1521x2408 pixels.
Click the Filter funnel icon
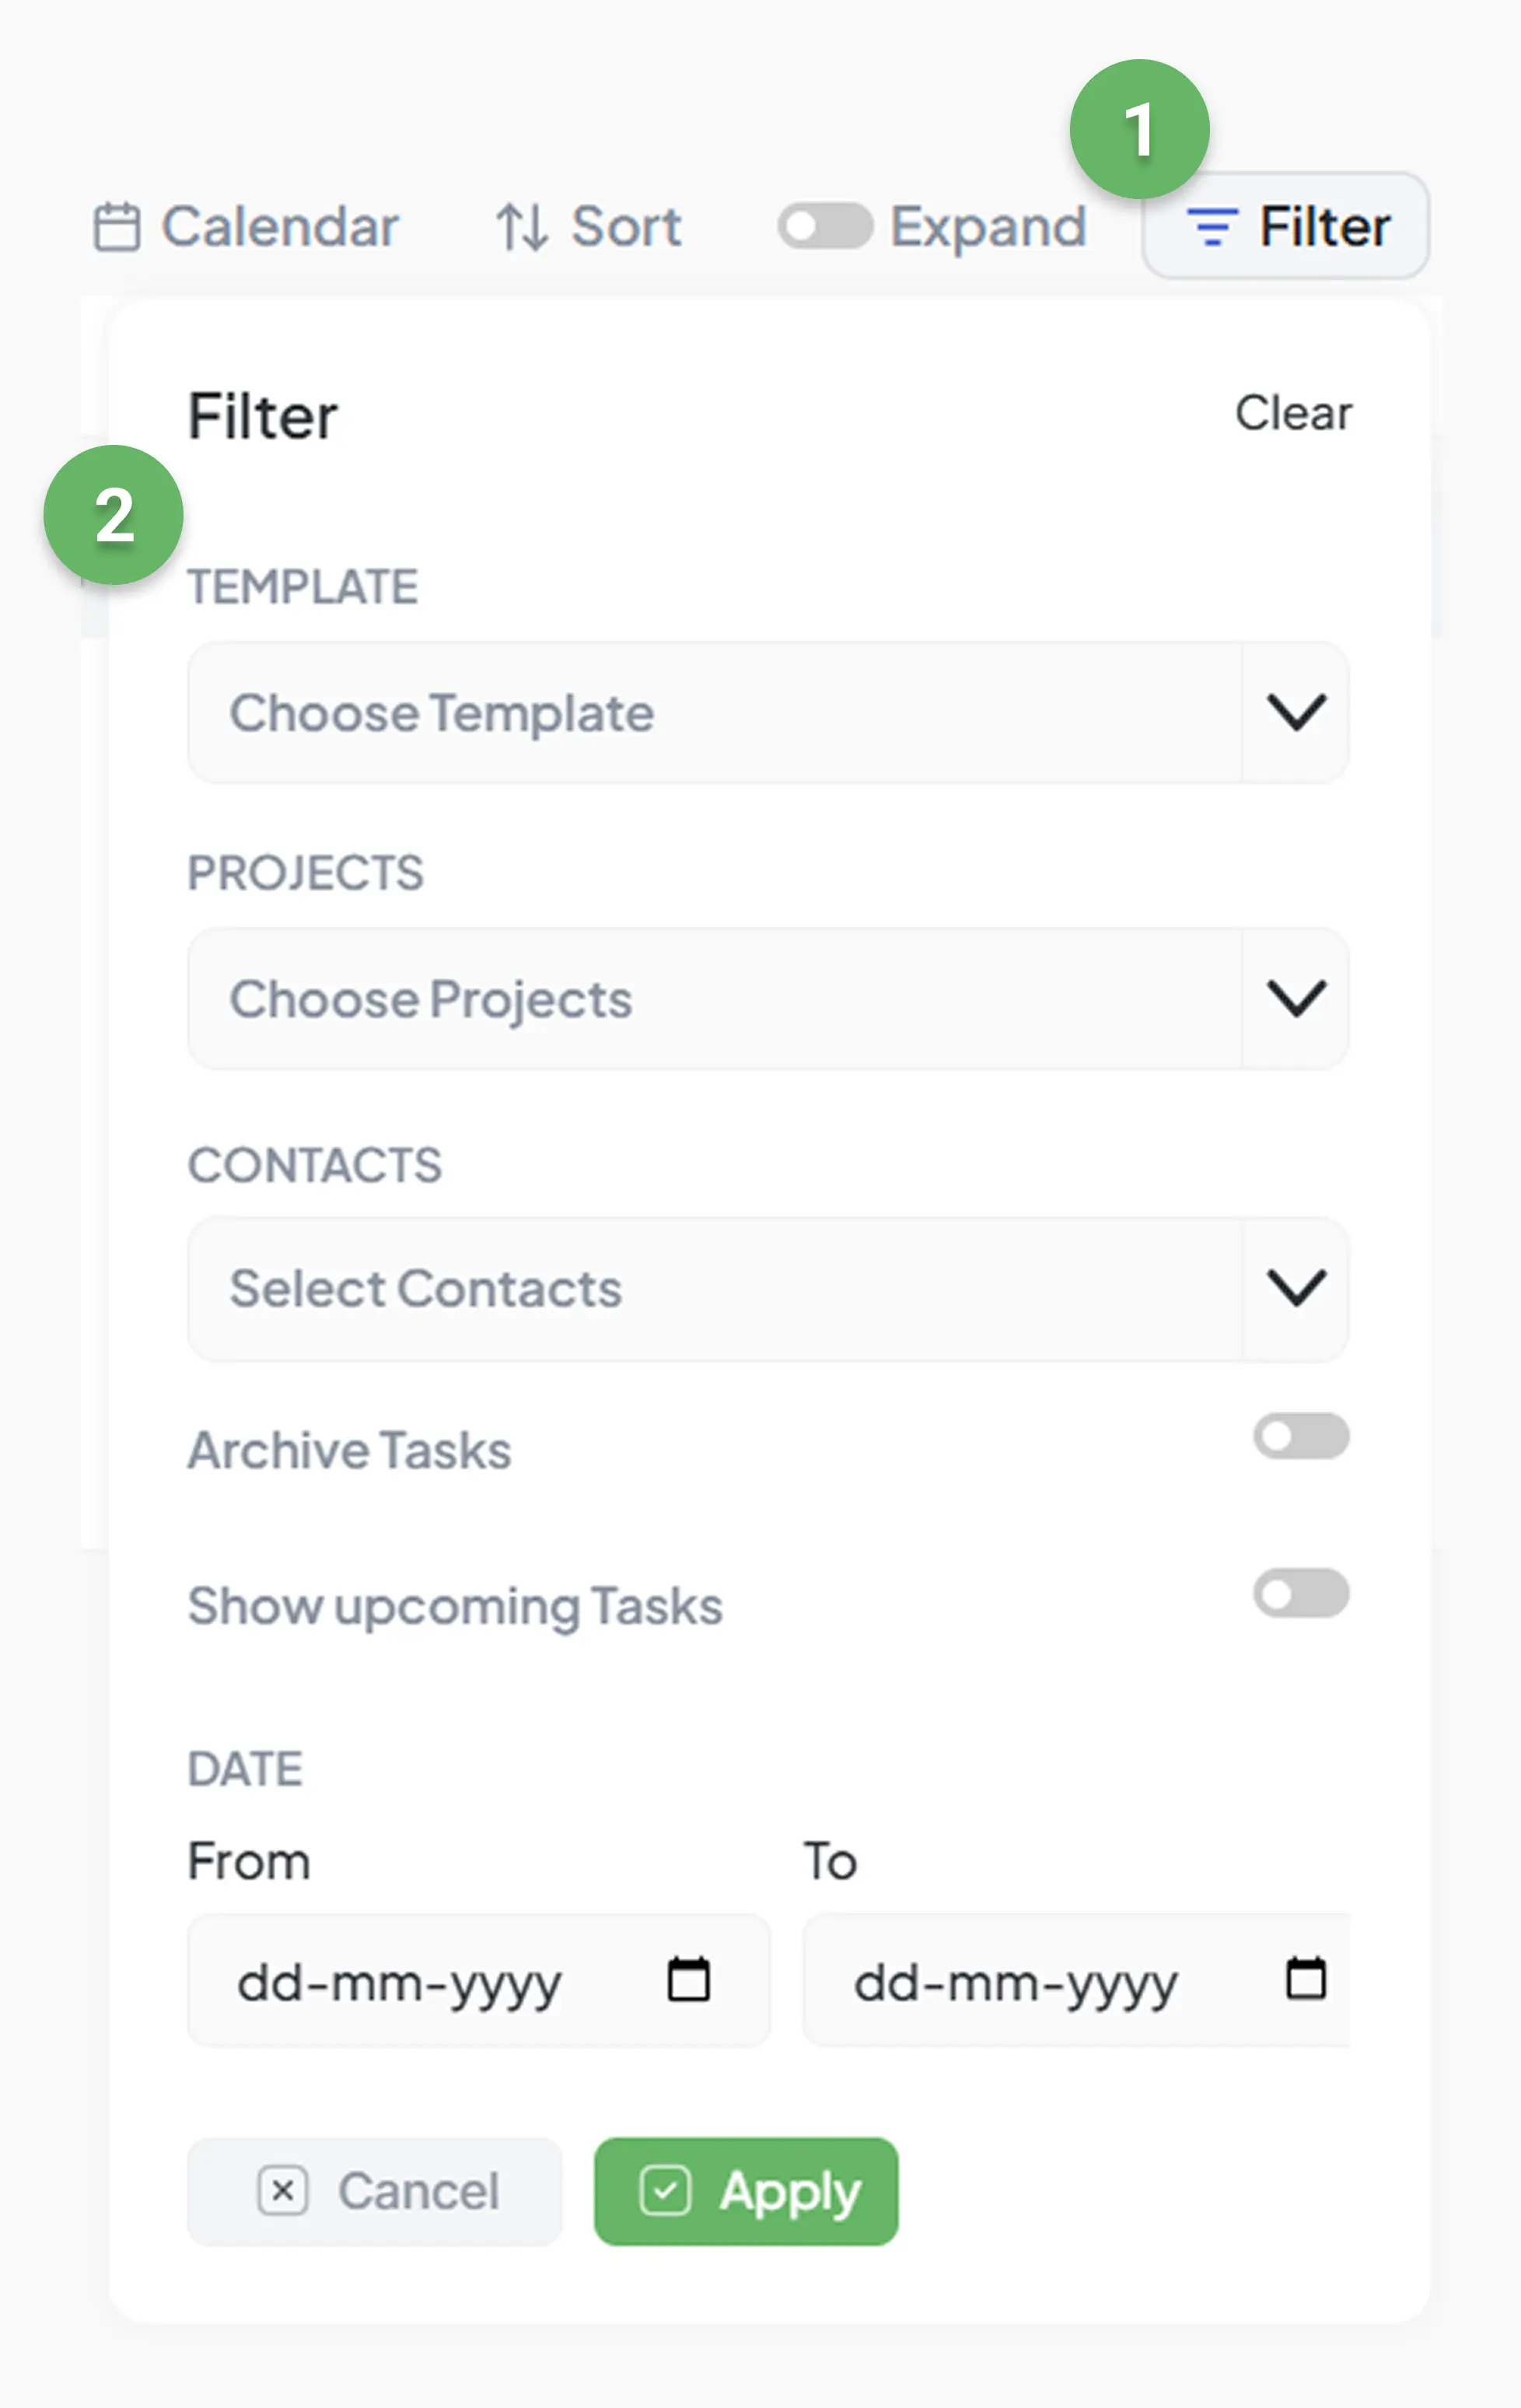tap(1213, 226)
